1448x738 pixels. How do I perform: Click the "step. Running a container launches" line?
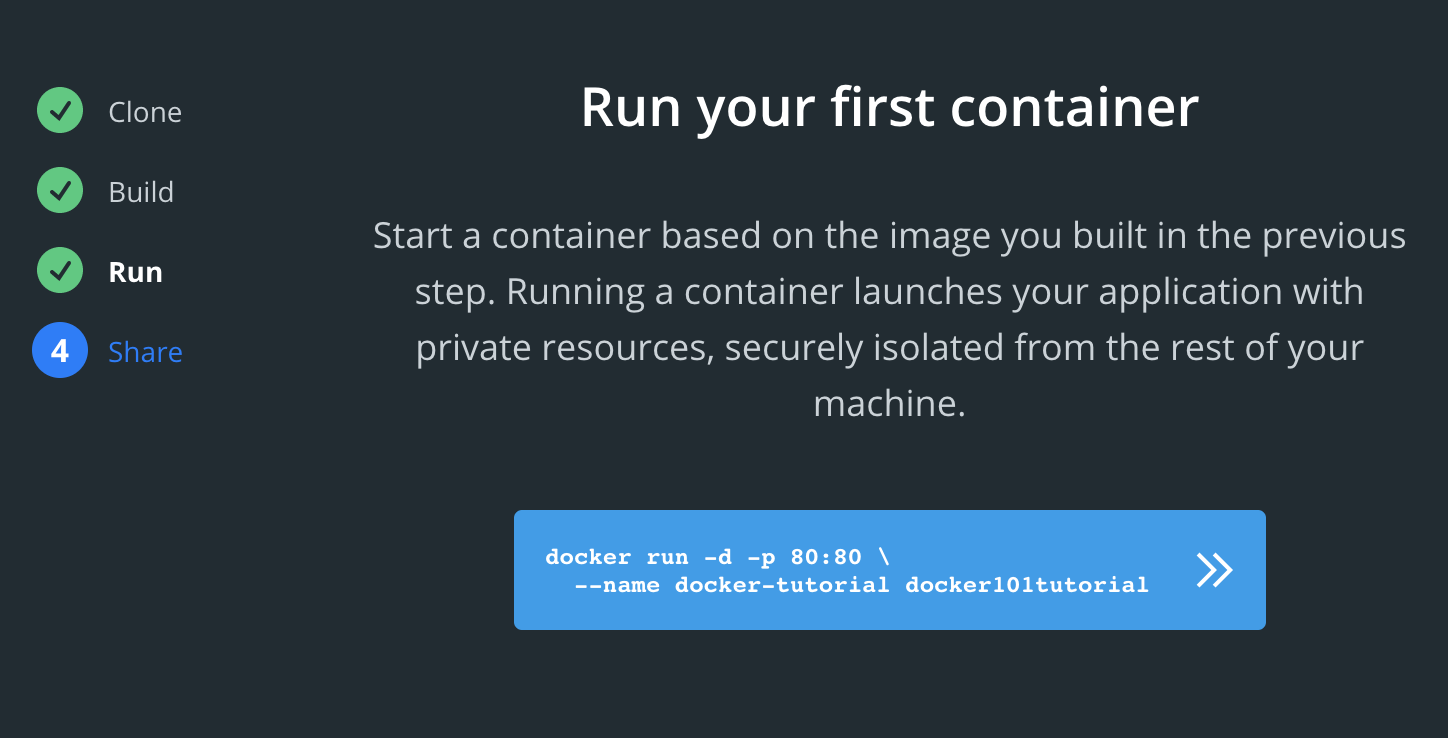889,292
